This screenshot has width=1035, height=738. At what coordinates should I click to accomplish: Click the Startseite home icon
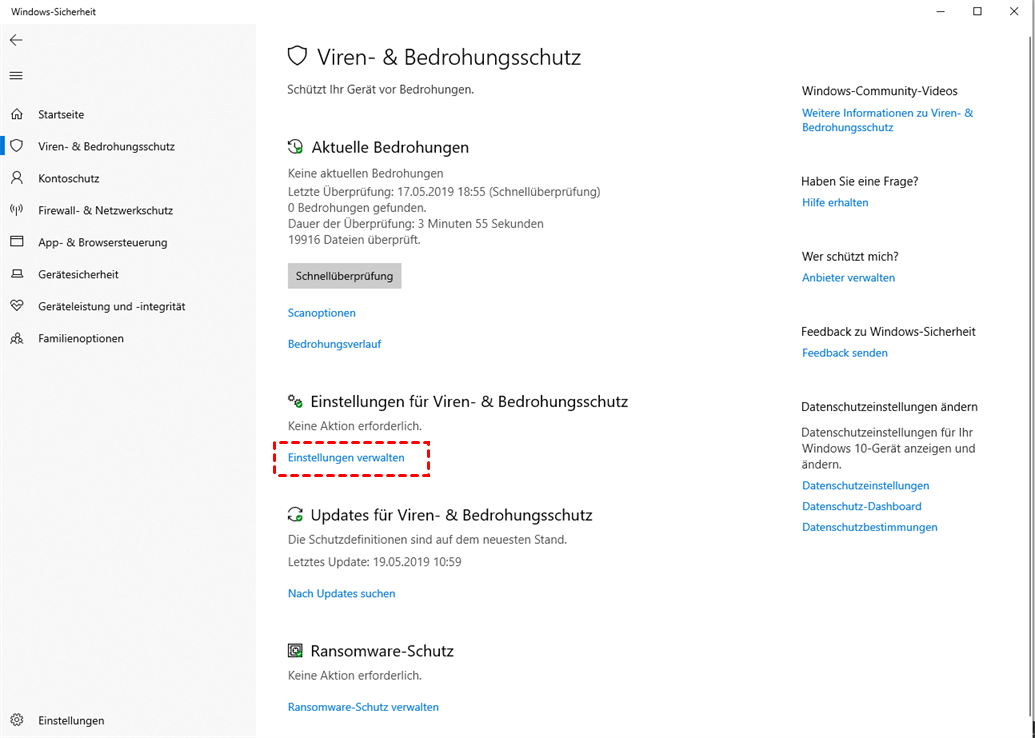tap(17, 114)
